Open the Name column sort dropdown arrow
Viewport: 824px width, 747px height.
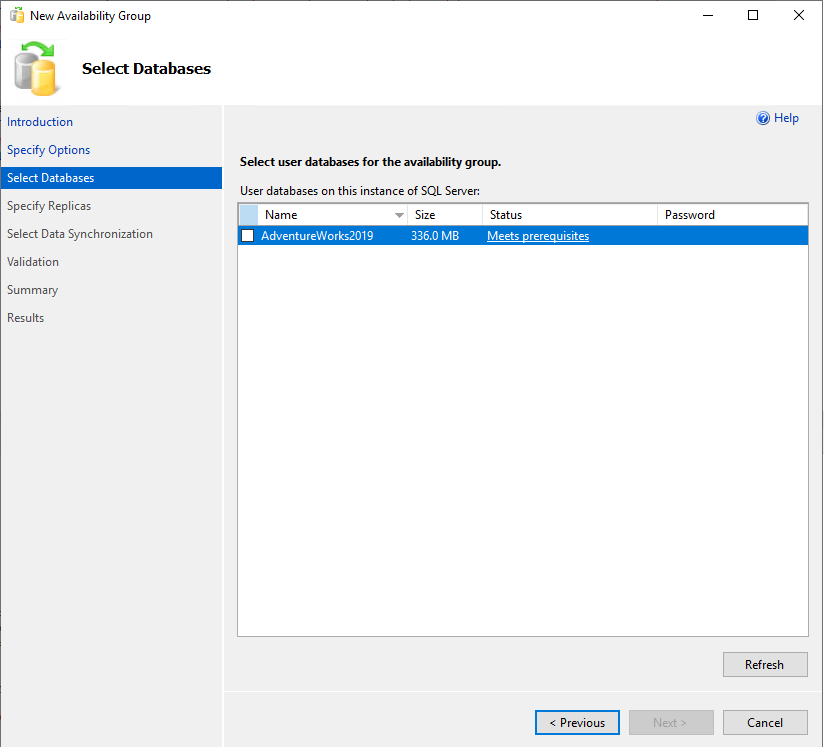point(399,215)
